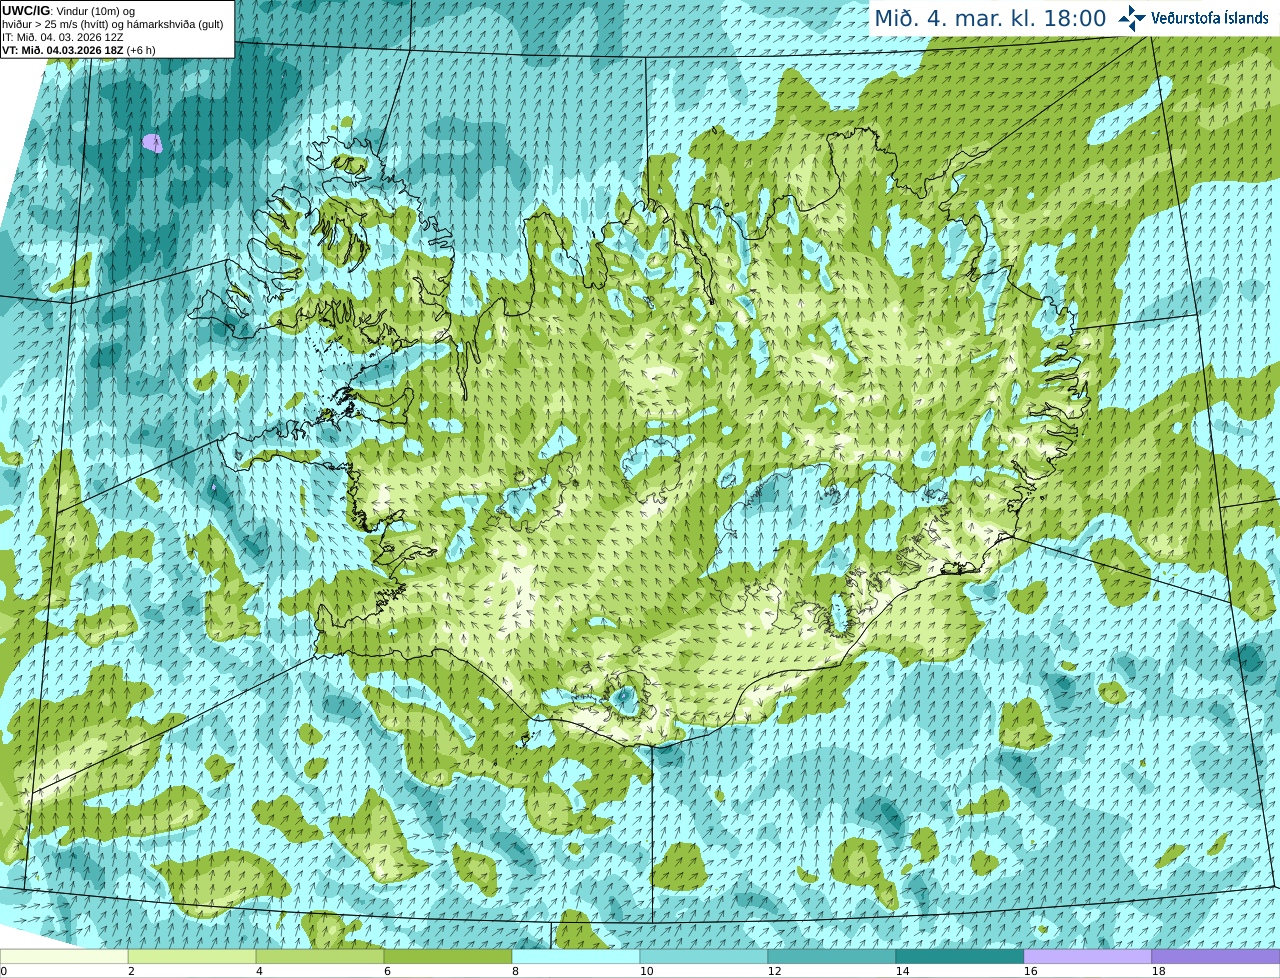Click the '14' label on the wind scale
1280x978 pixels.
902,971
